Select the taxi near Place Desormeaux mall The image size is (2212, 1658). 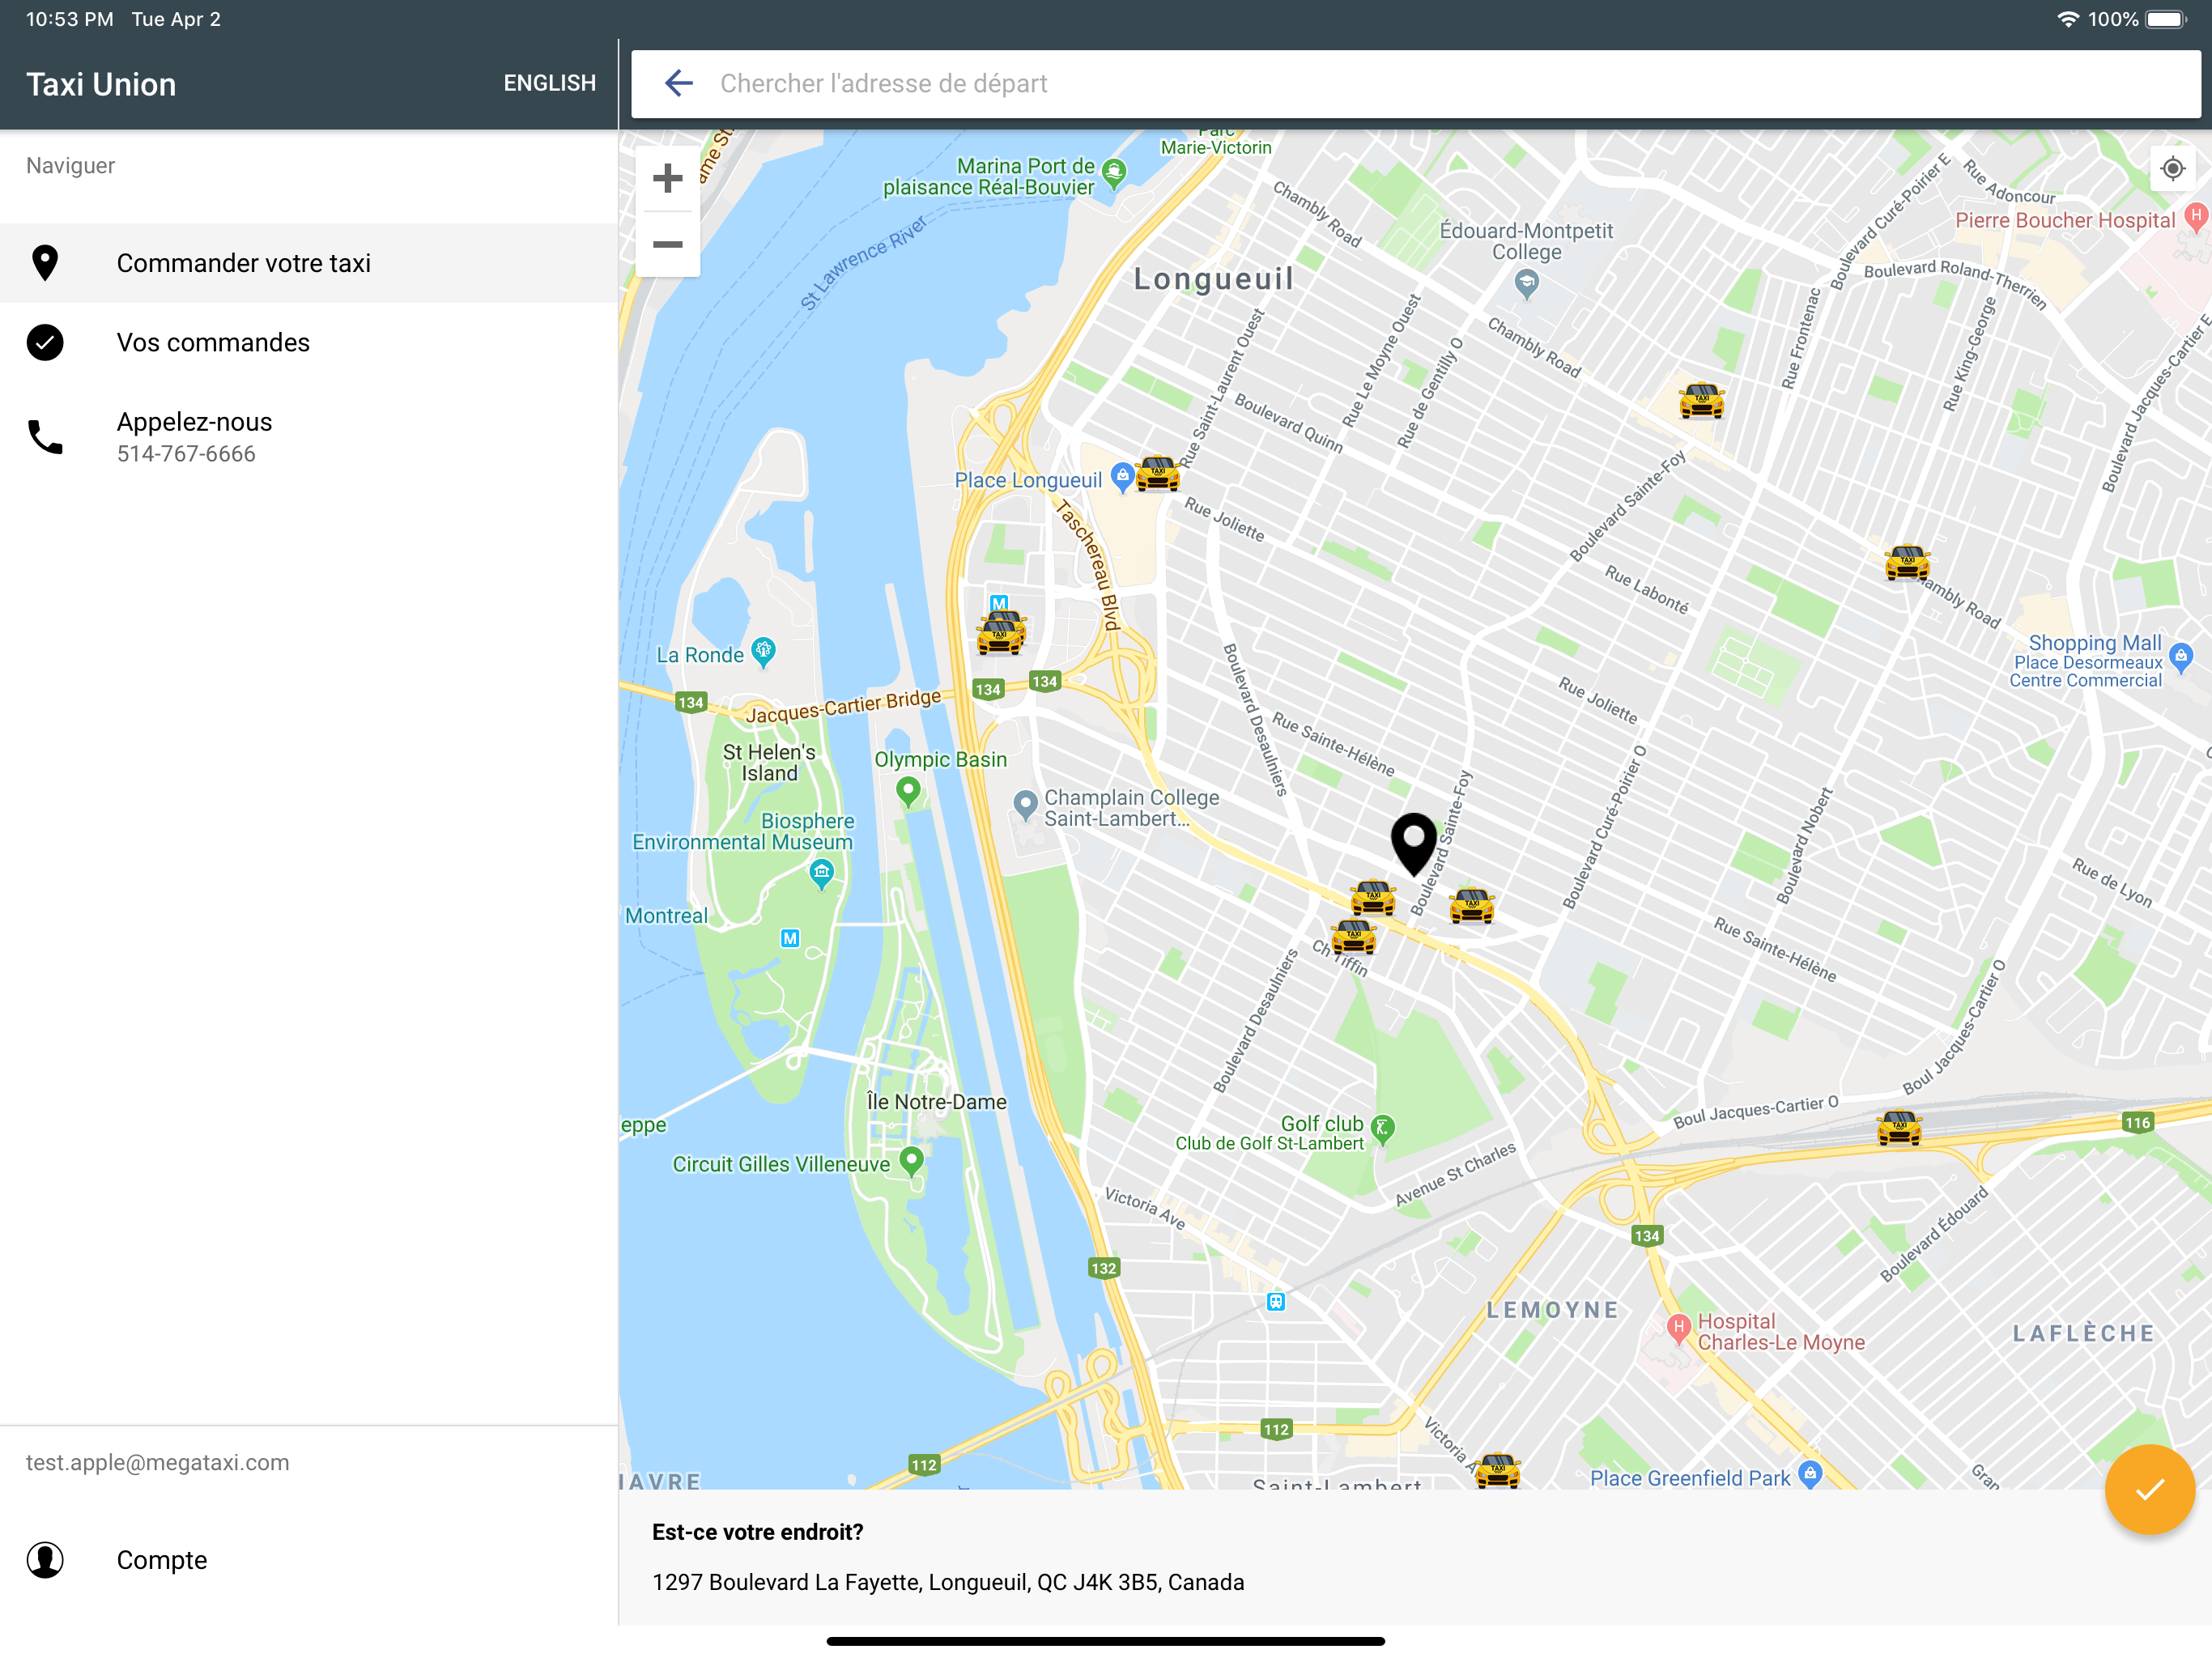[x=1907, y=562]
